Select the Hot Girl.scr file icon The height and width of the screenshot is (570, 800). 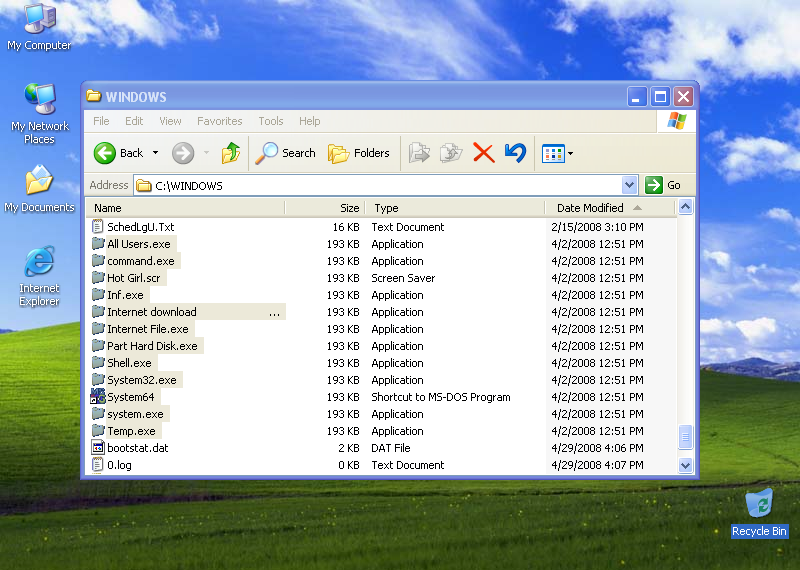[98, 278]
